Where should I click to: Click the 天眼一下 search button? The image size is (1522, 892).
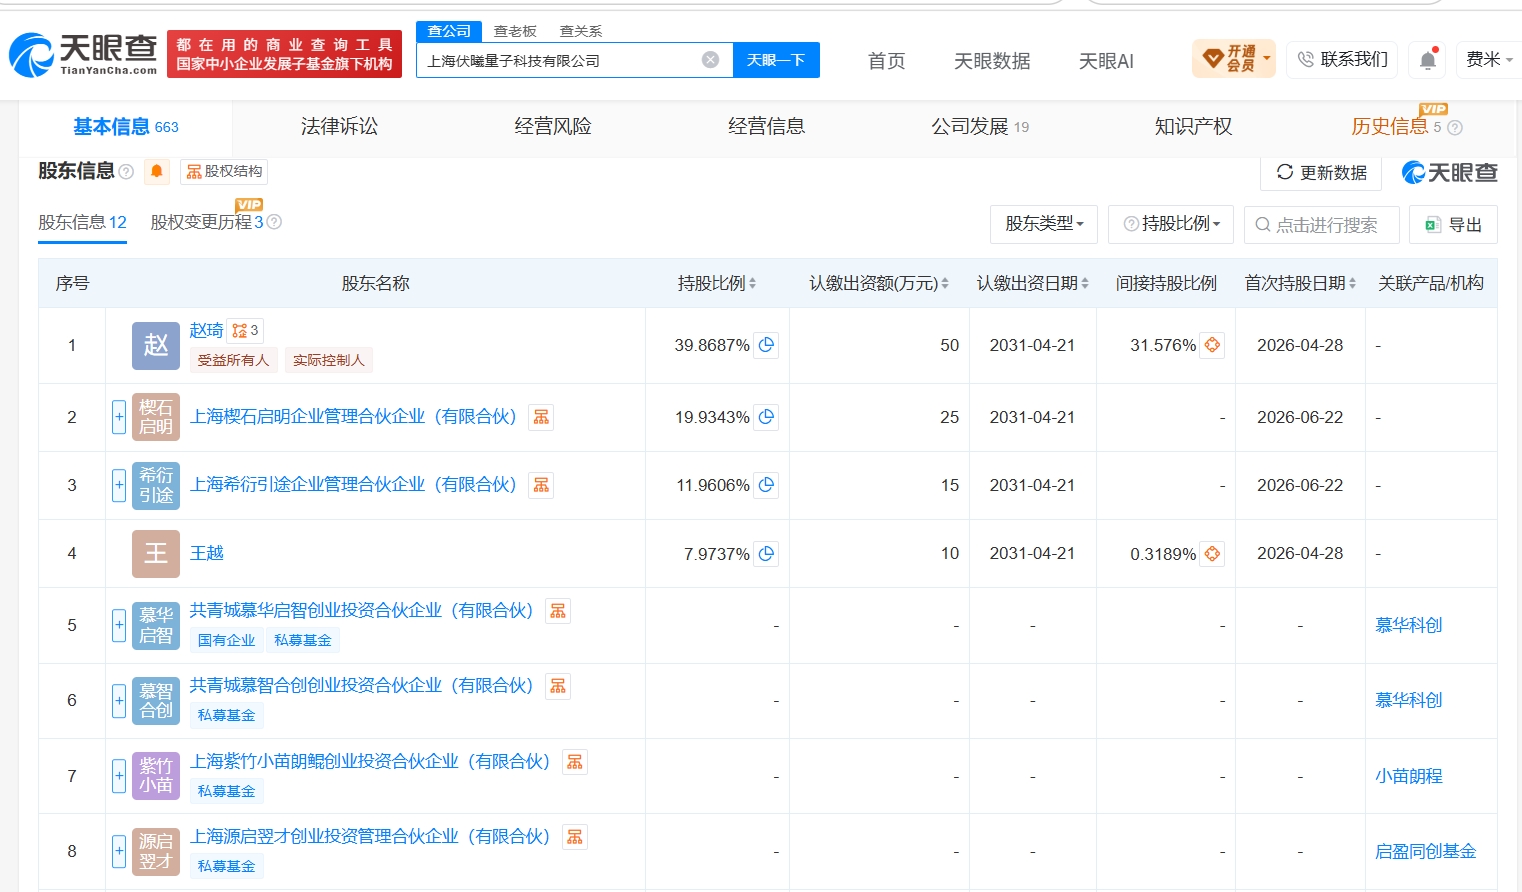coord(776,60)
